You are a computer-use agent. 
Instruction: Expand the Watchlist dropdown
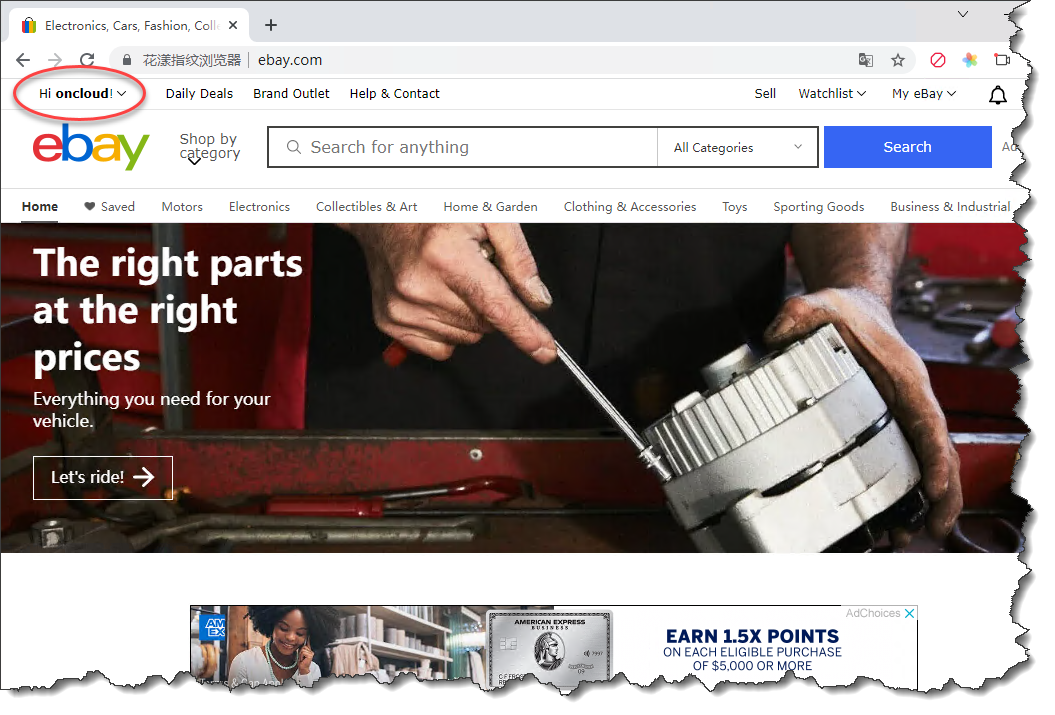(832, 93)
